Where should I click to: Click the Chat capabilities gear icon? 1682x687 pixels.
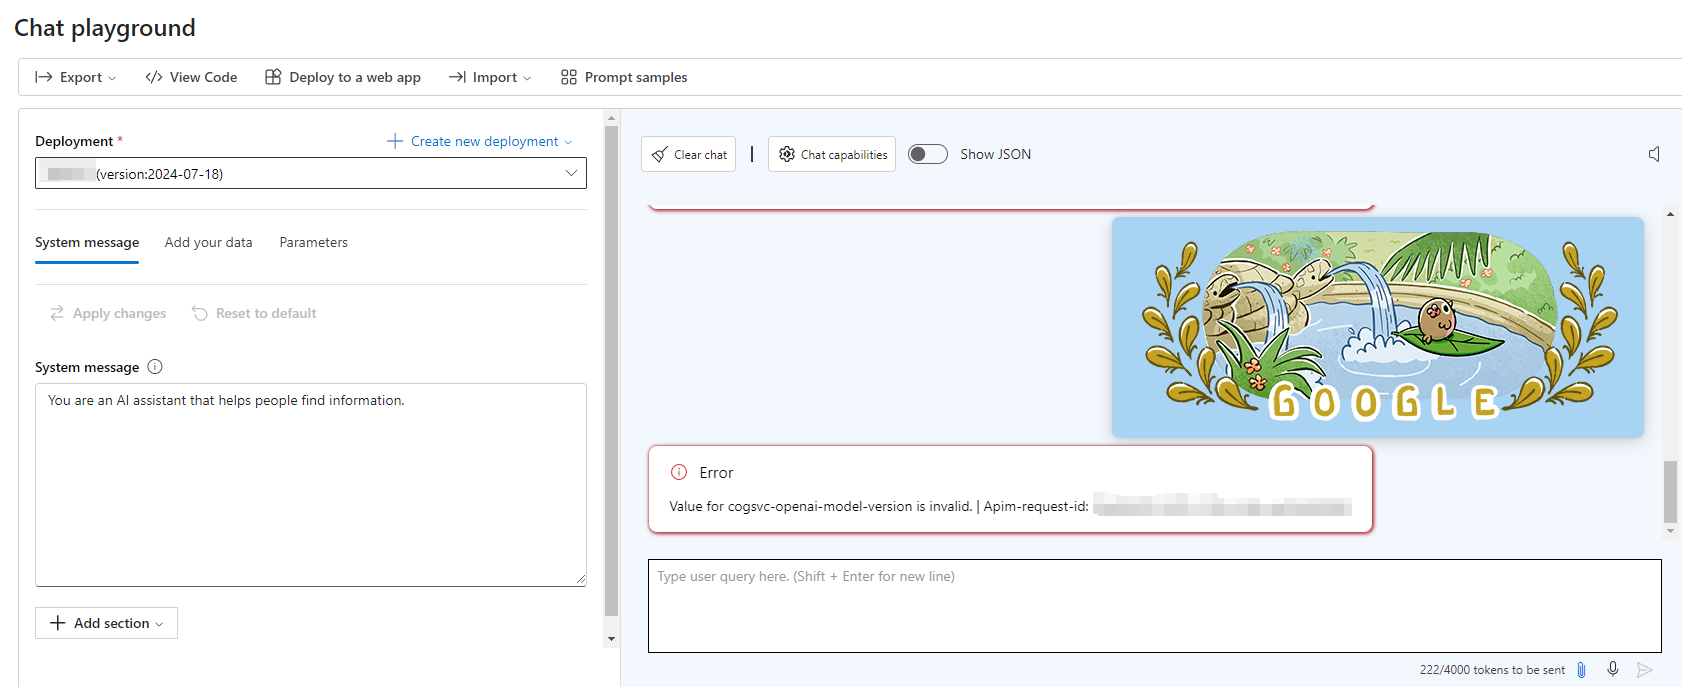(x=787, y=154)
